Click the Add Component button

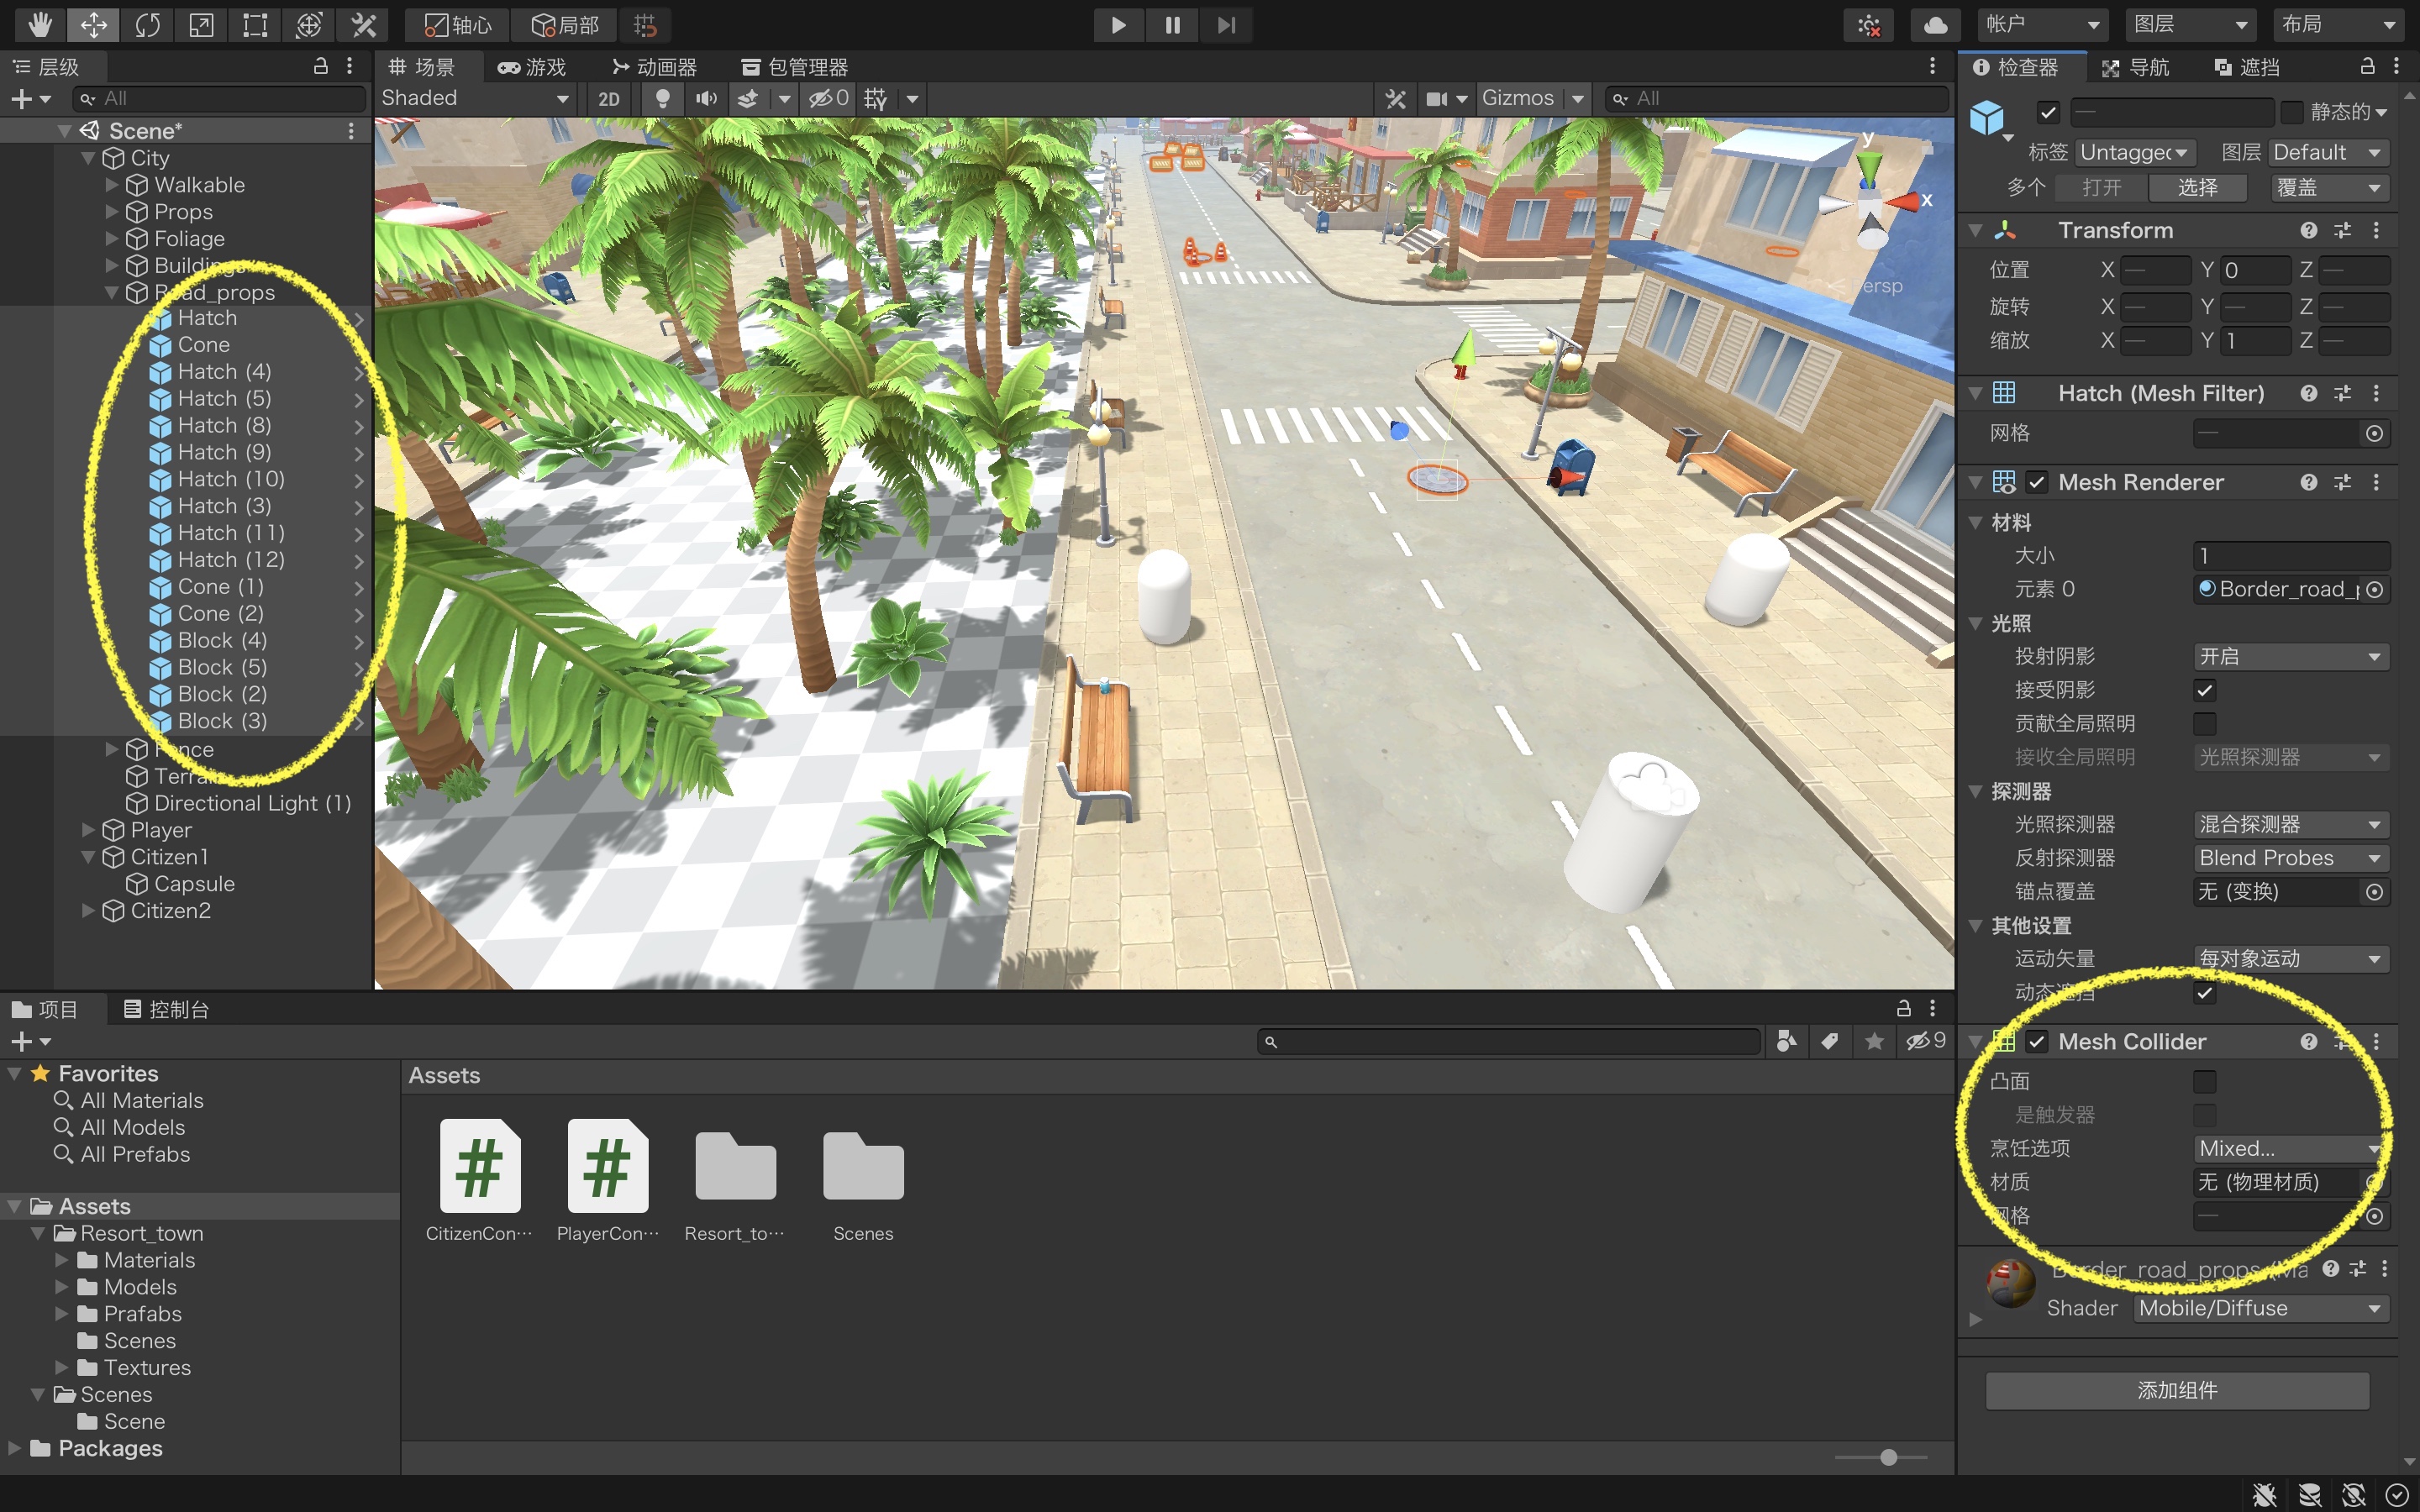[2176, 1390]
